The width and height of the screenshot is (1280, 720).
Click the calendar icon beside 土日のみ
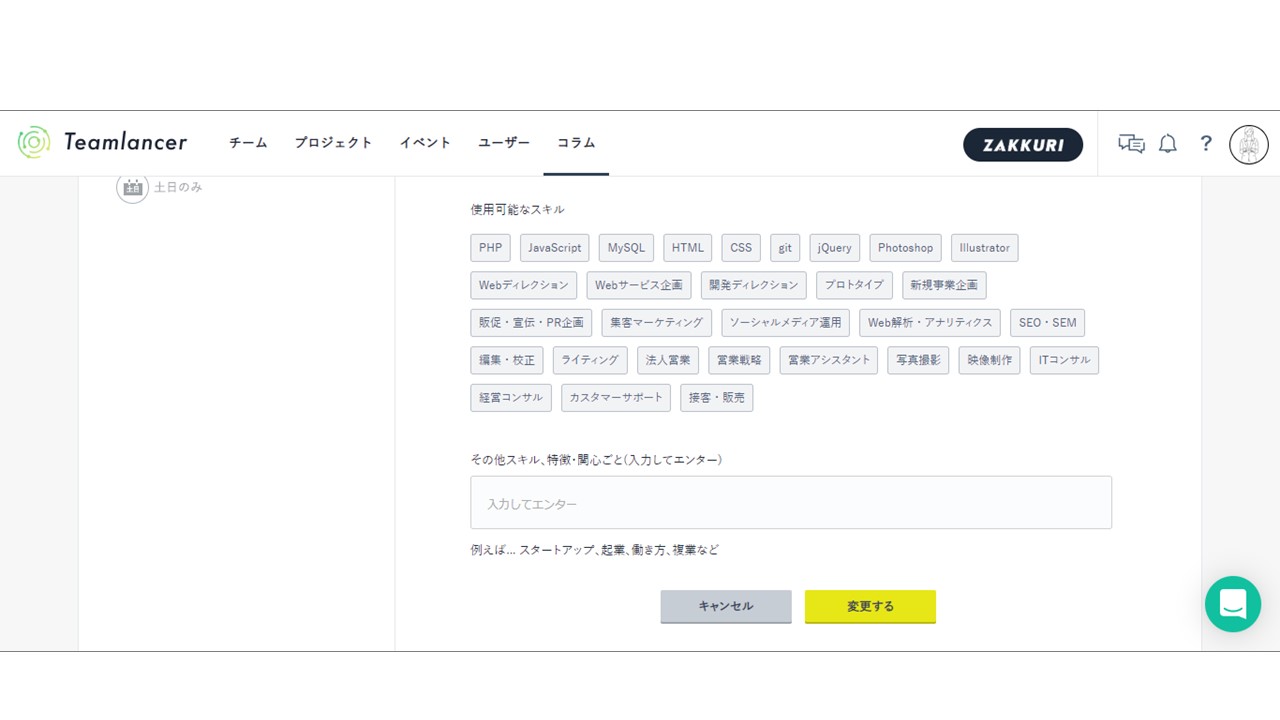coord(132,187)
